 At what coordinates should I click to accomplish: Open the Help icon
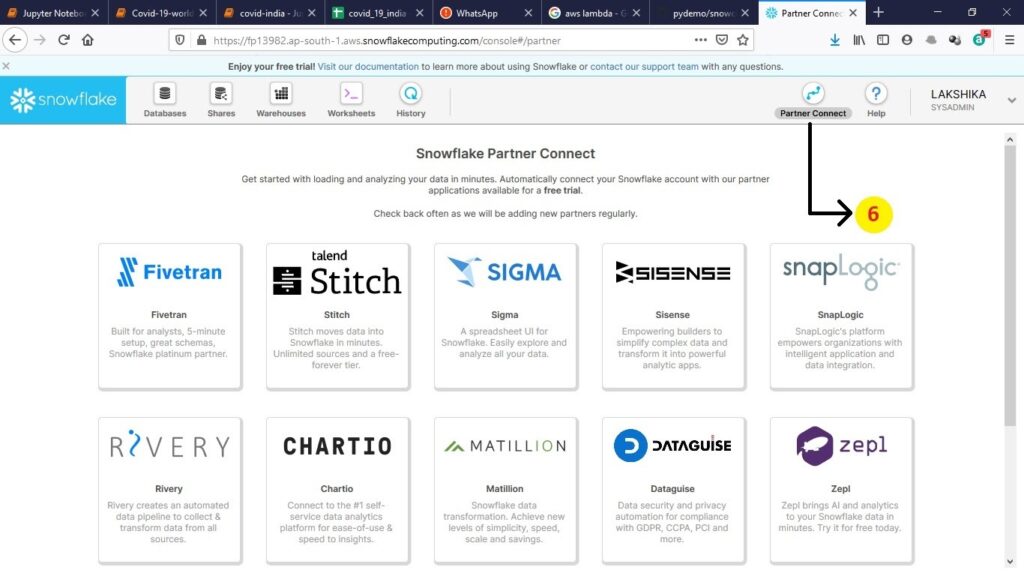click(x=876, y=94)
